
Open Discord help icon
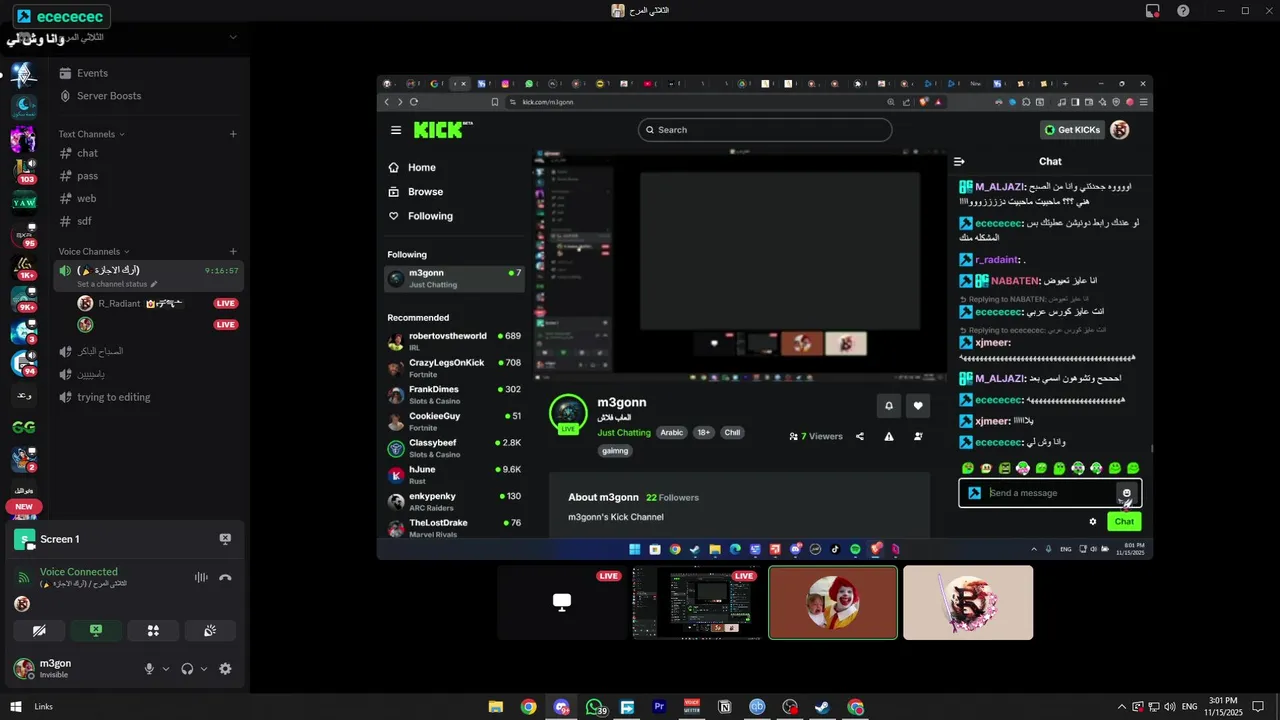tap(1183, 11)
